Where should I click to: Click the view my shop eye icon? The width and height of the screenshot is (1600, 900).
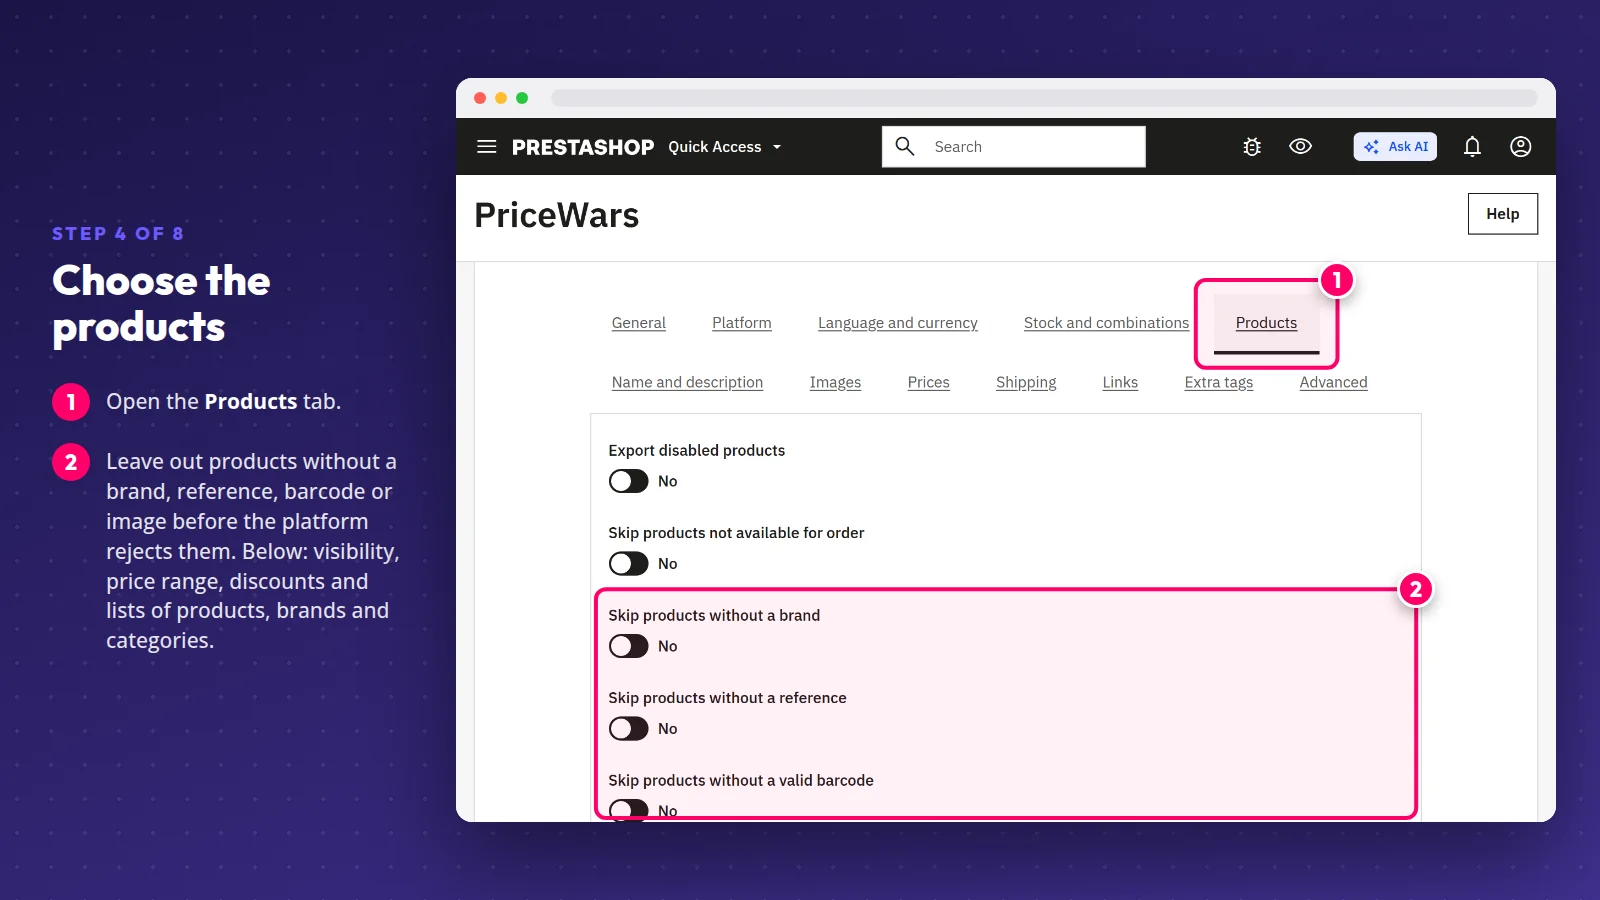tap(1300, 146)
